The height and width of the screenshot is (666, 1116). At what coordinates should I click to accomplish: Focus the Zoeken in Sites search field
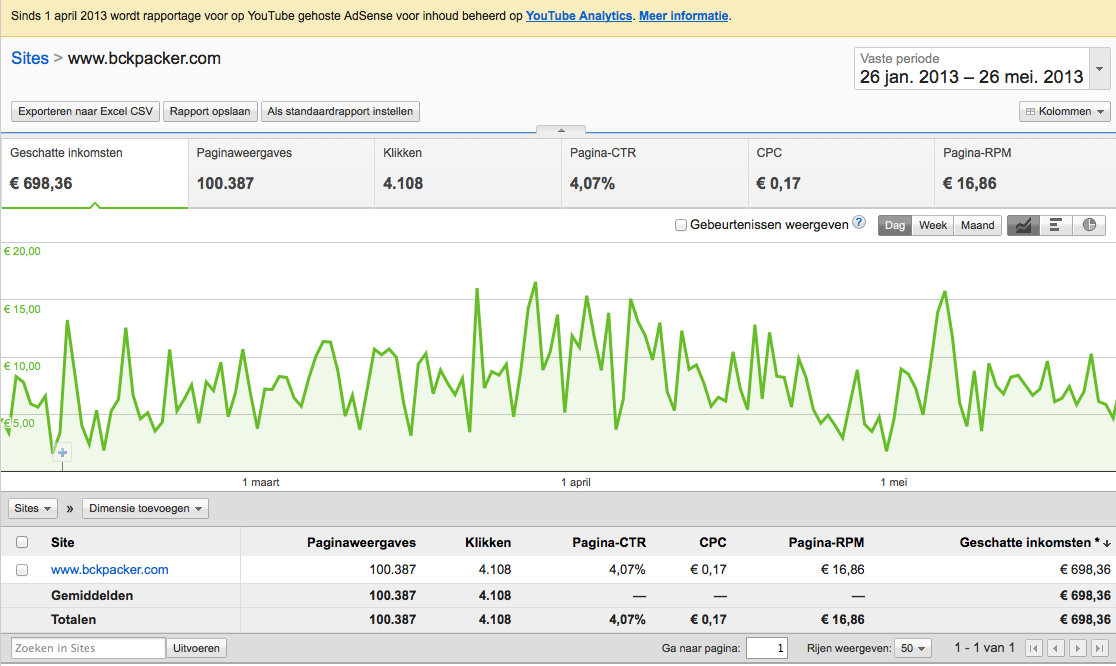[x=88, y=648]
